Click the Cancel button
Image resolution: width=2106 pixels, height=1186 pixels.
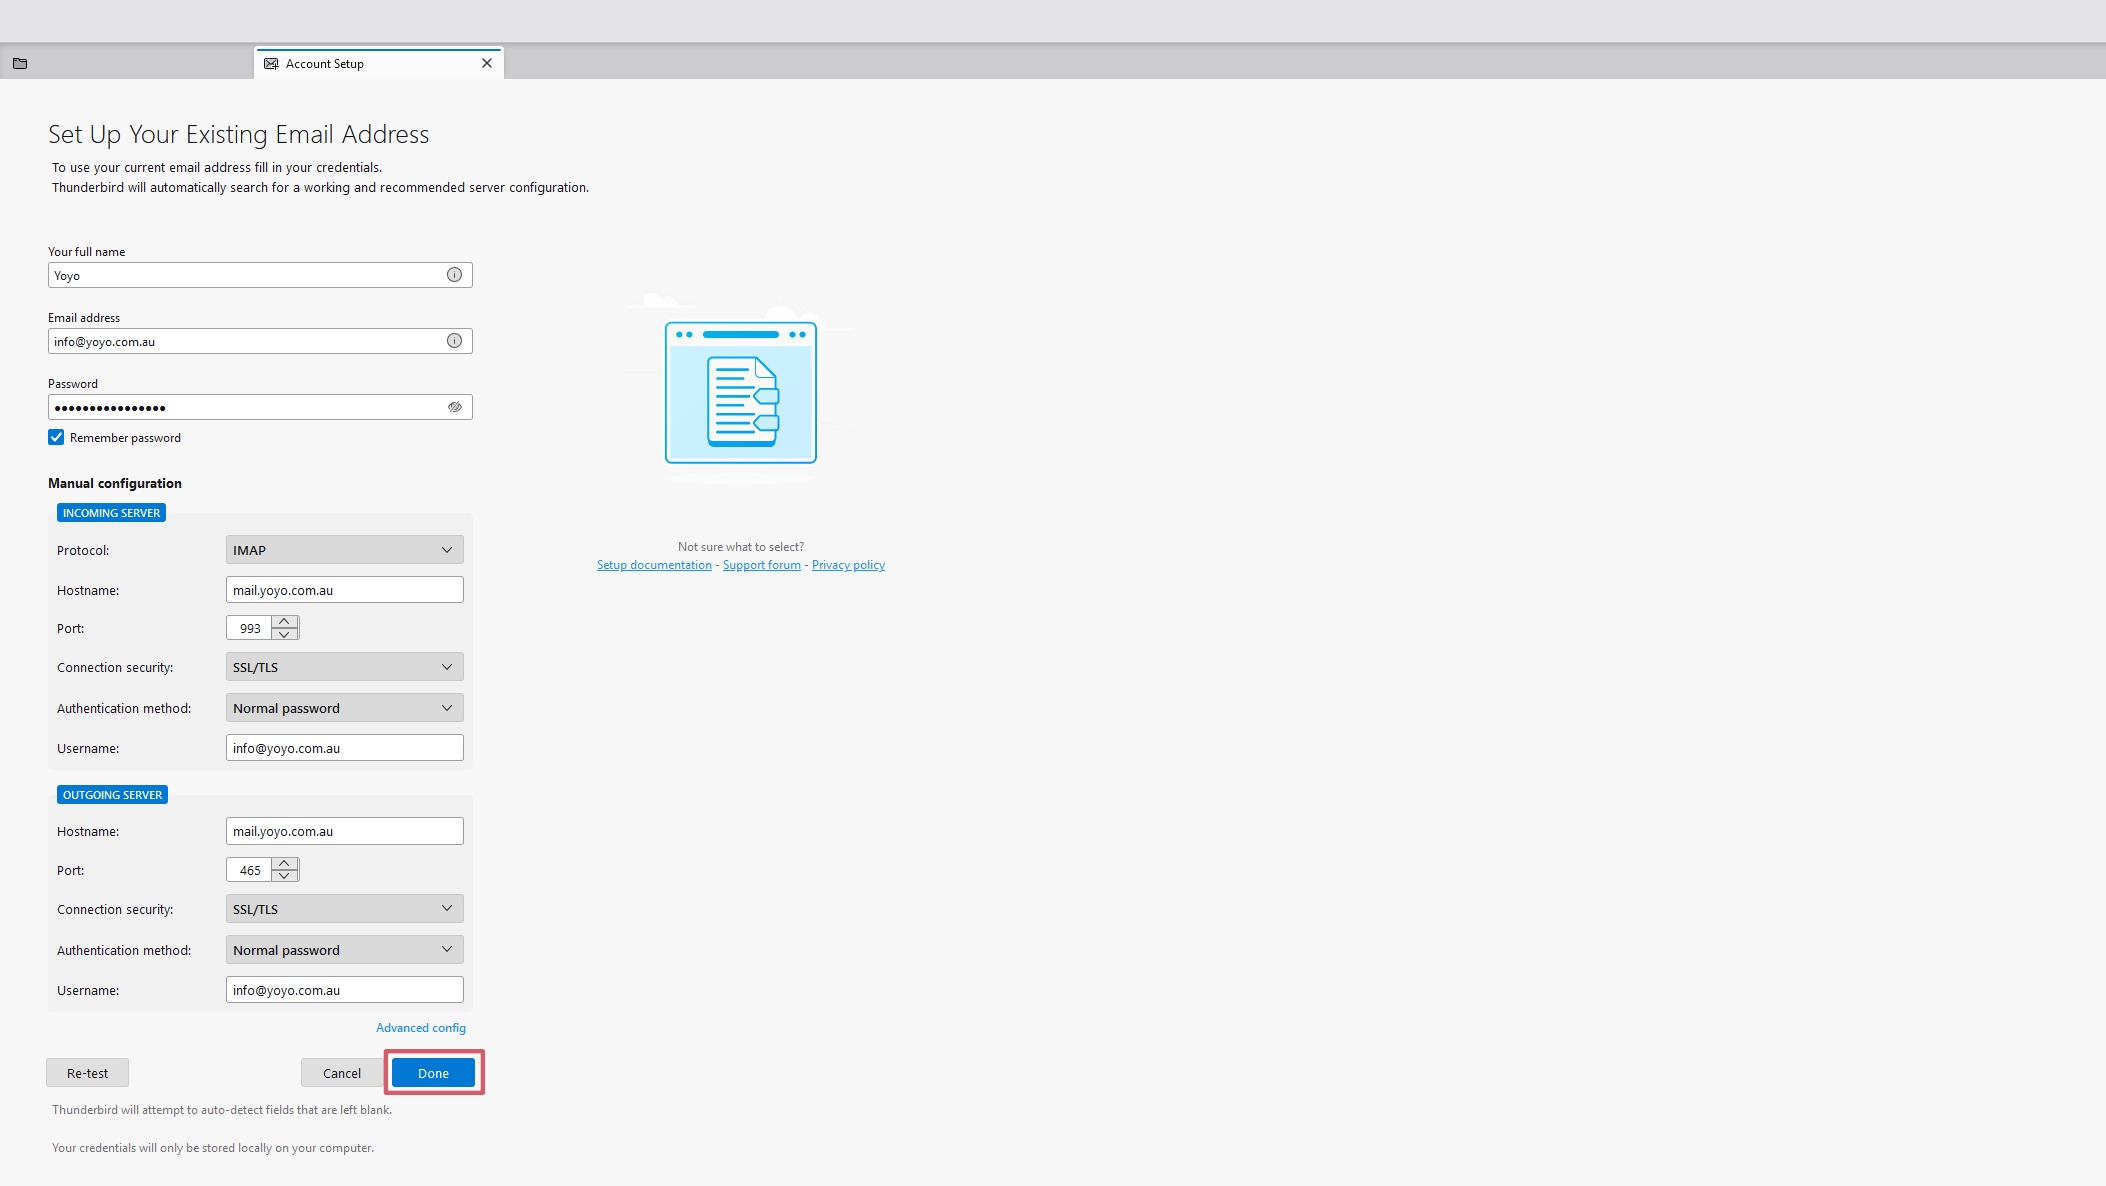(342, 1073)
